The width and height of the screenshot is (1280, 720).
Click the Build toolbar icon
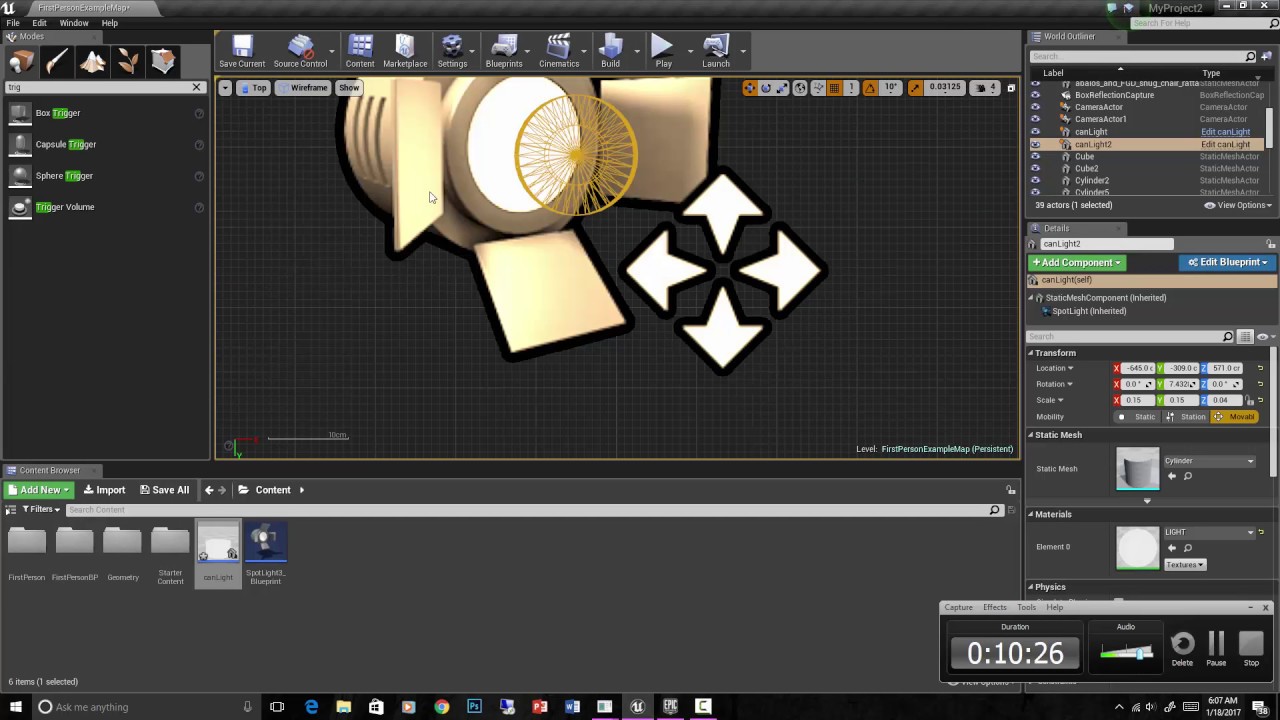pyautogui.click(x=610, y=51)
